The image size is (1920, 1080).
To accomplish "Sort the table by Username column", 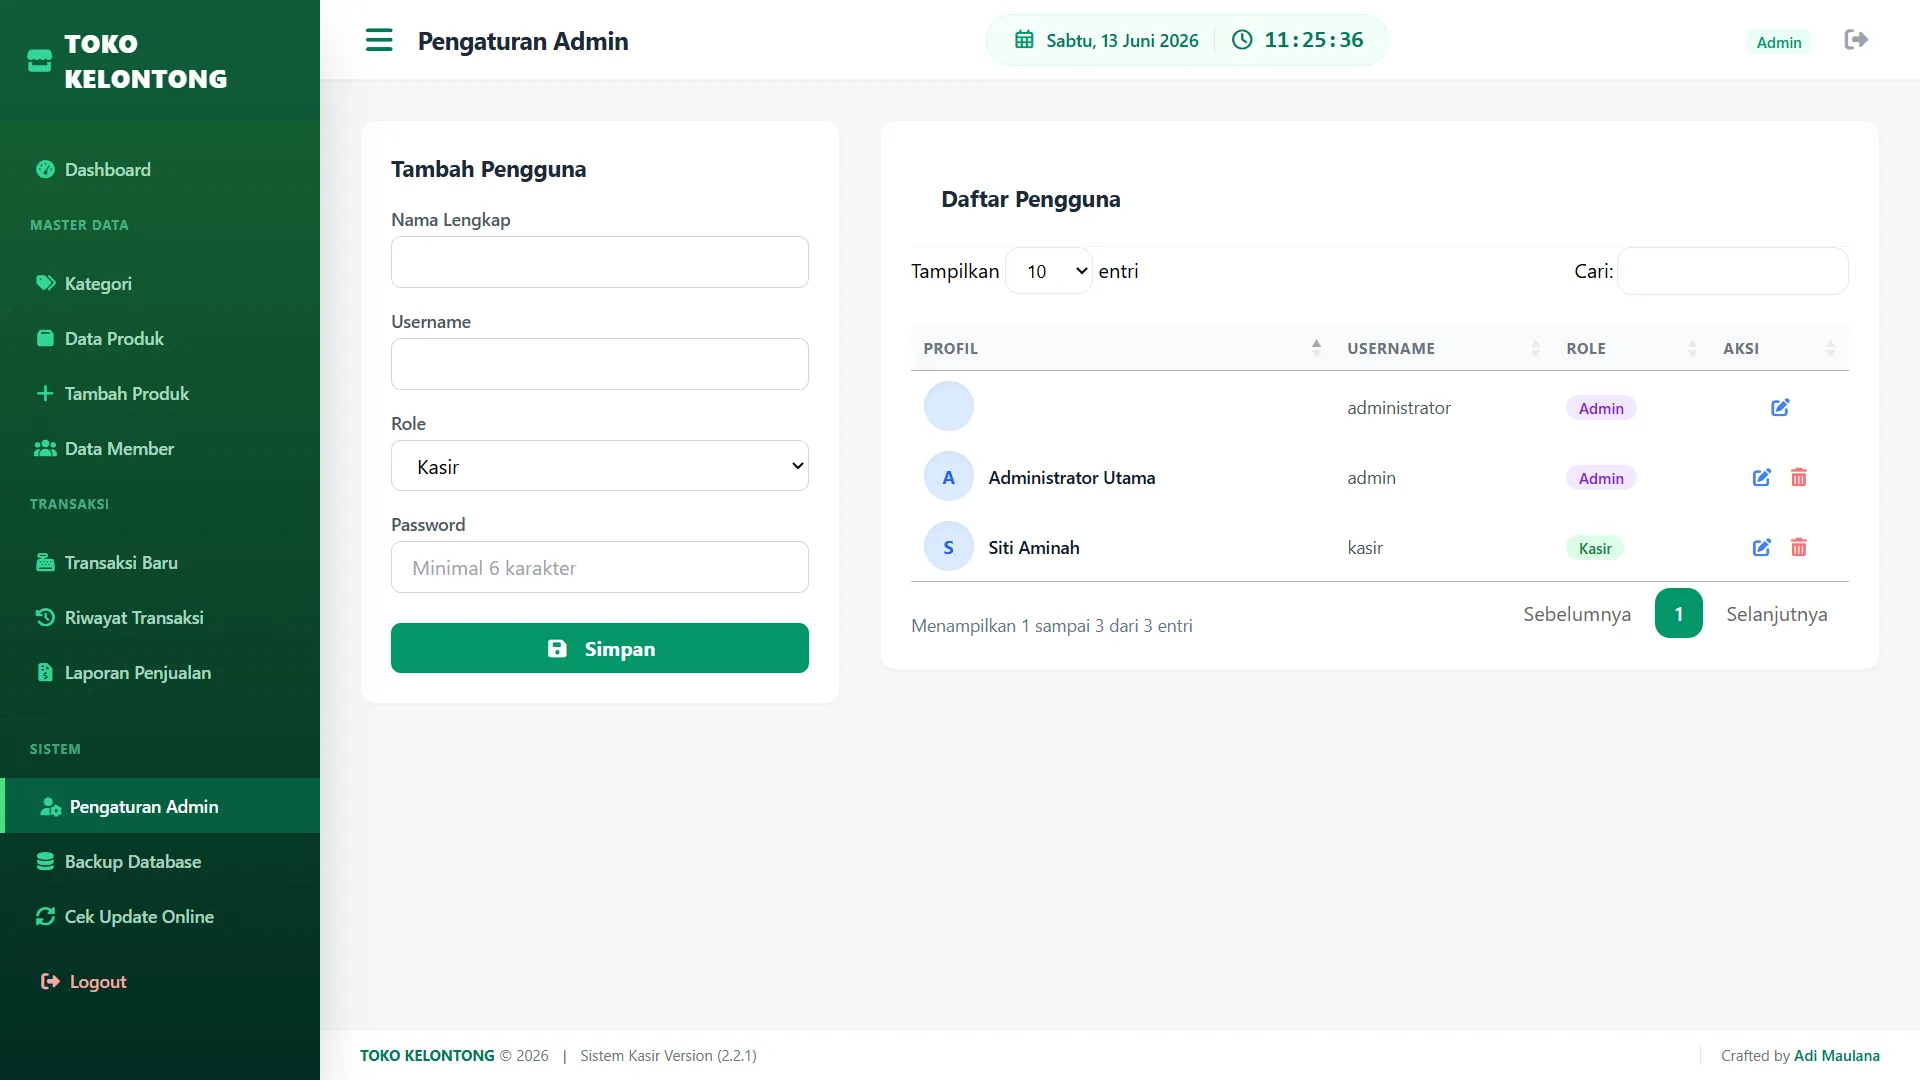I will click(x=1444, y=348).
